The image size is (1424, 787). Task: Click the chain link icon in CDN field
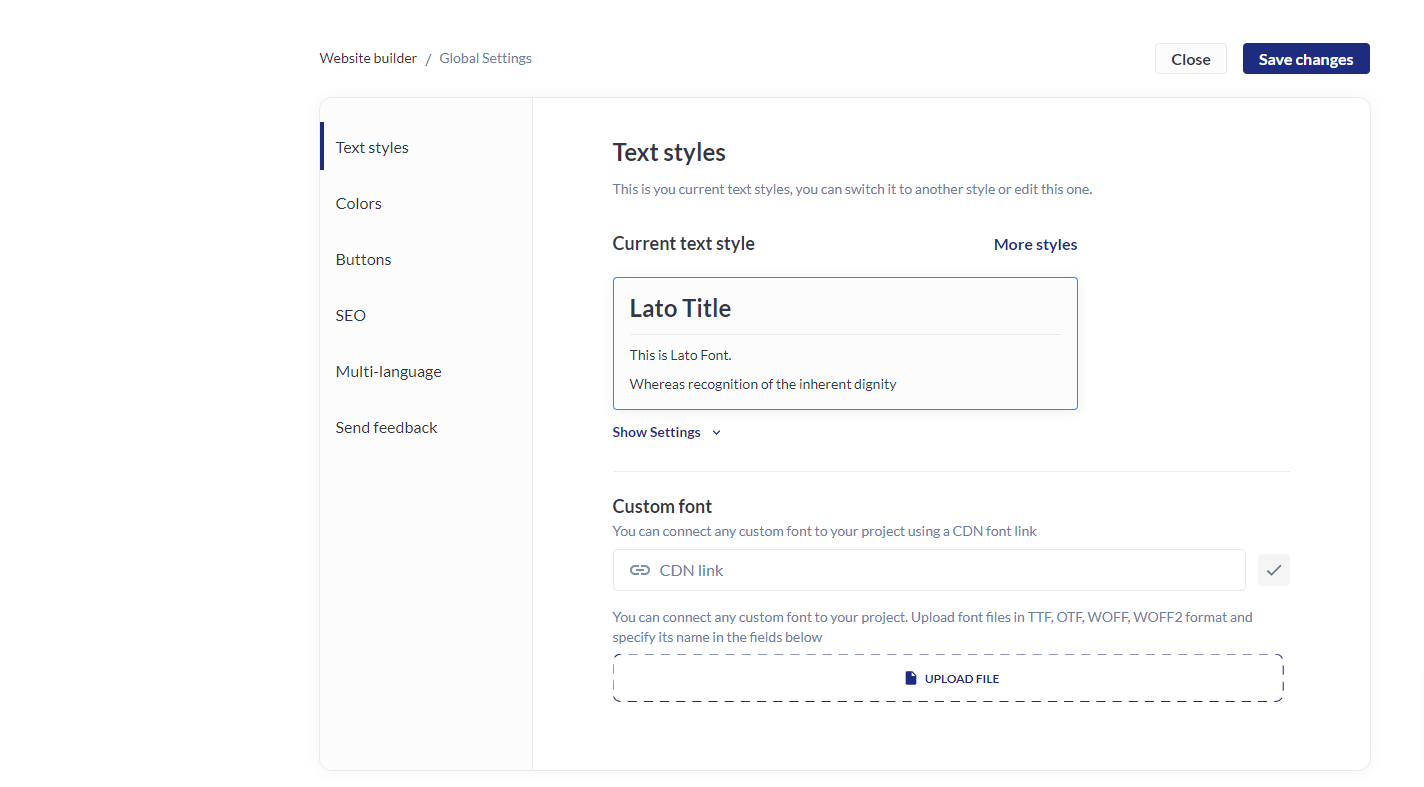point(640,570)
